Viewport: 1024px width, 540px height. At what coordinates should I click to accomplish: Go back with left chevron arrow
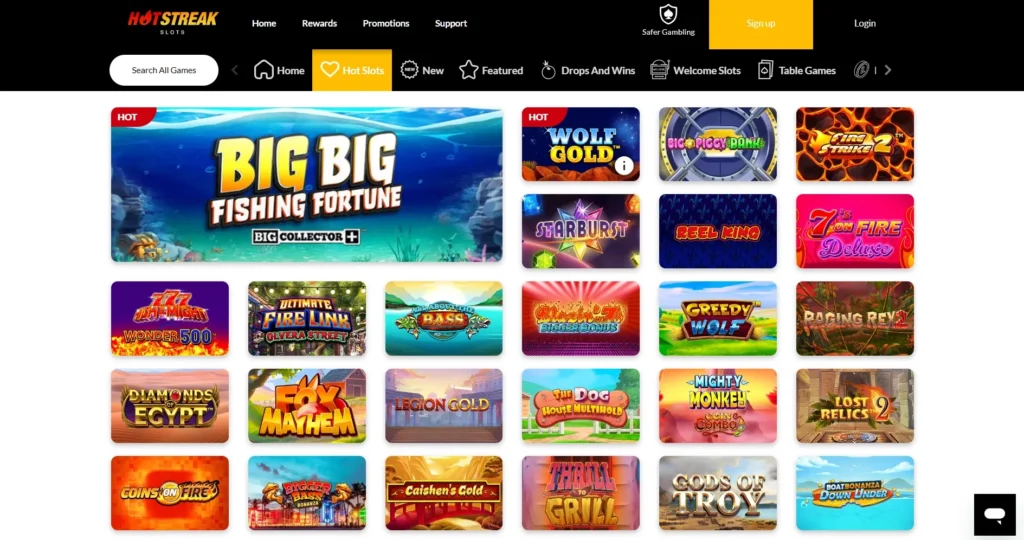click(x=234, y=70)
